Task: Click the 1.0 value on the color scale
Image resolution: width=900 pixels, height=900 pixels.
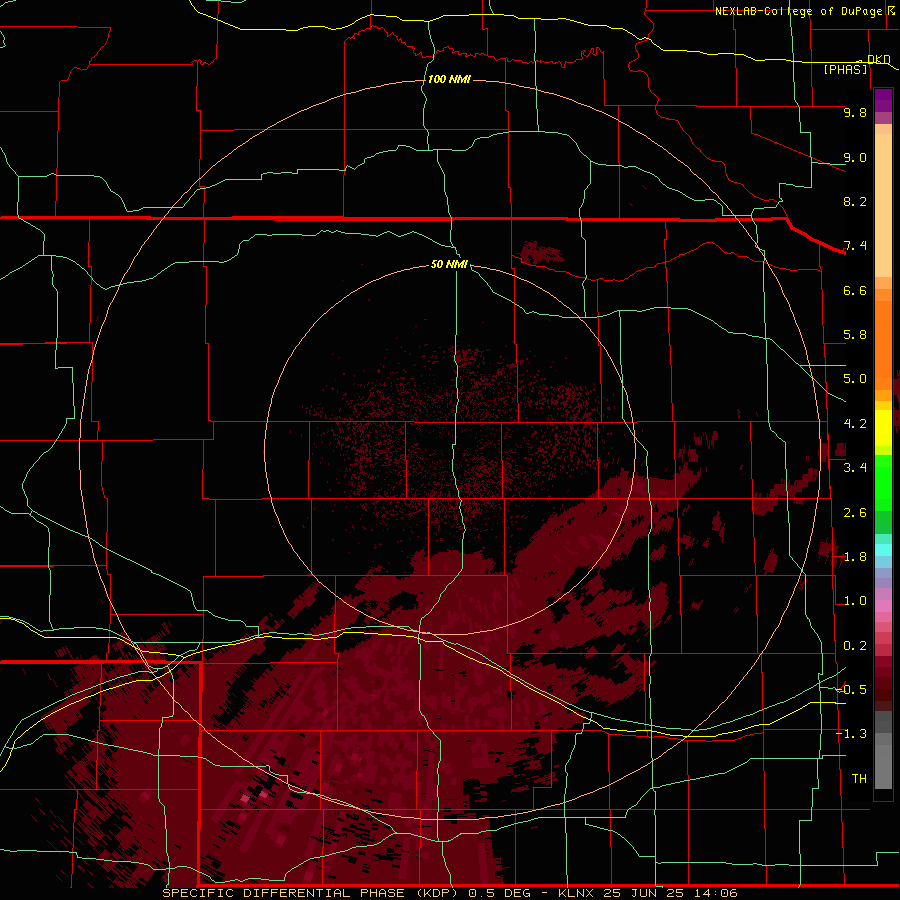Action: (855, 601)
